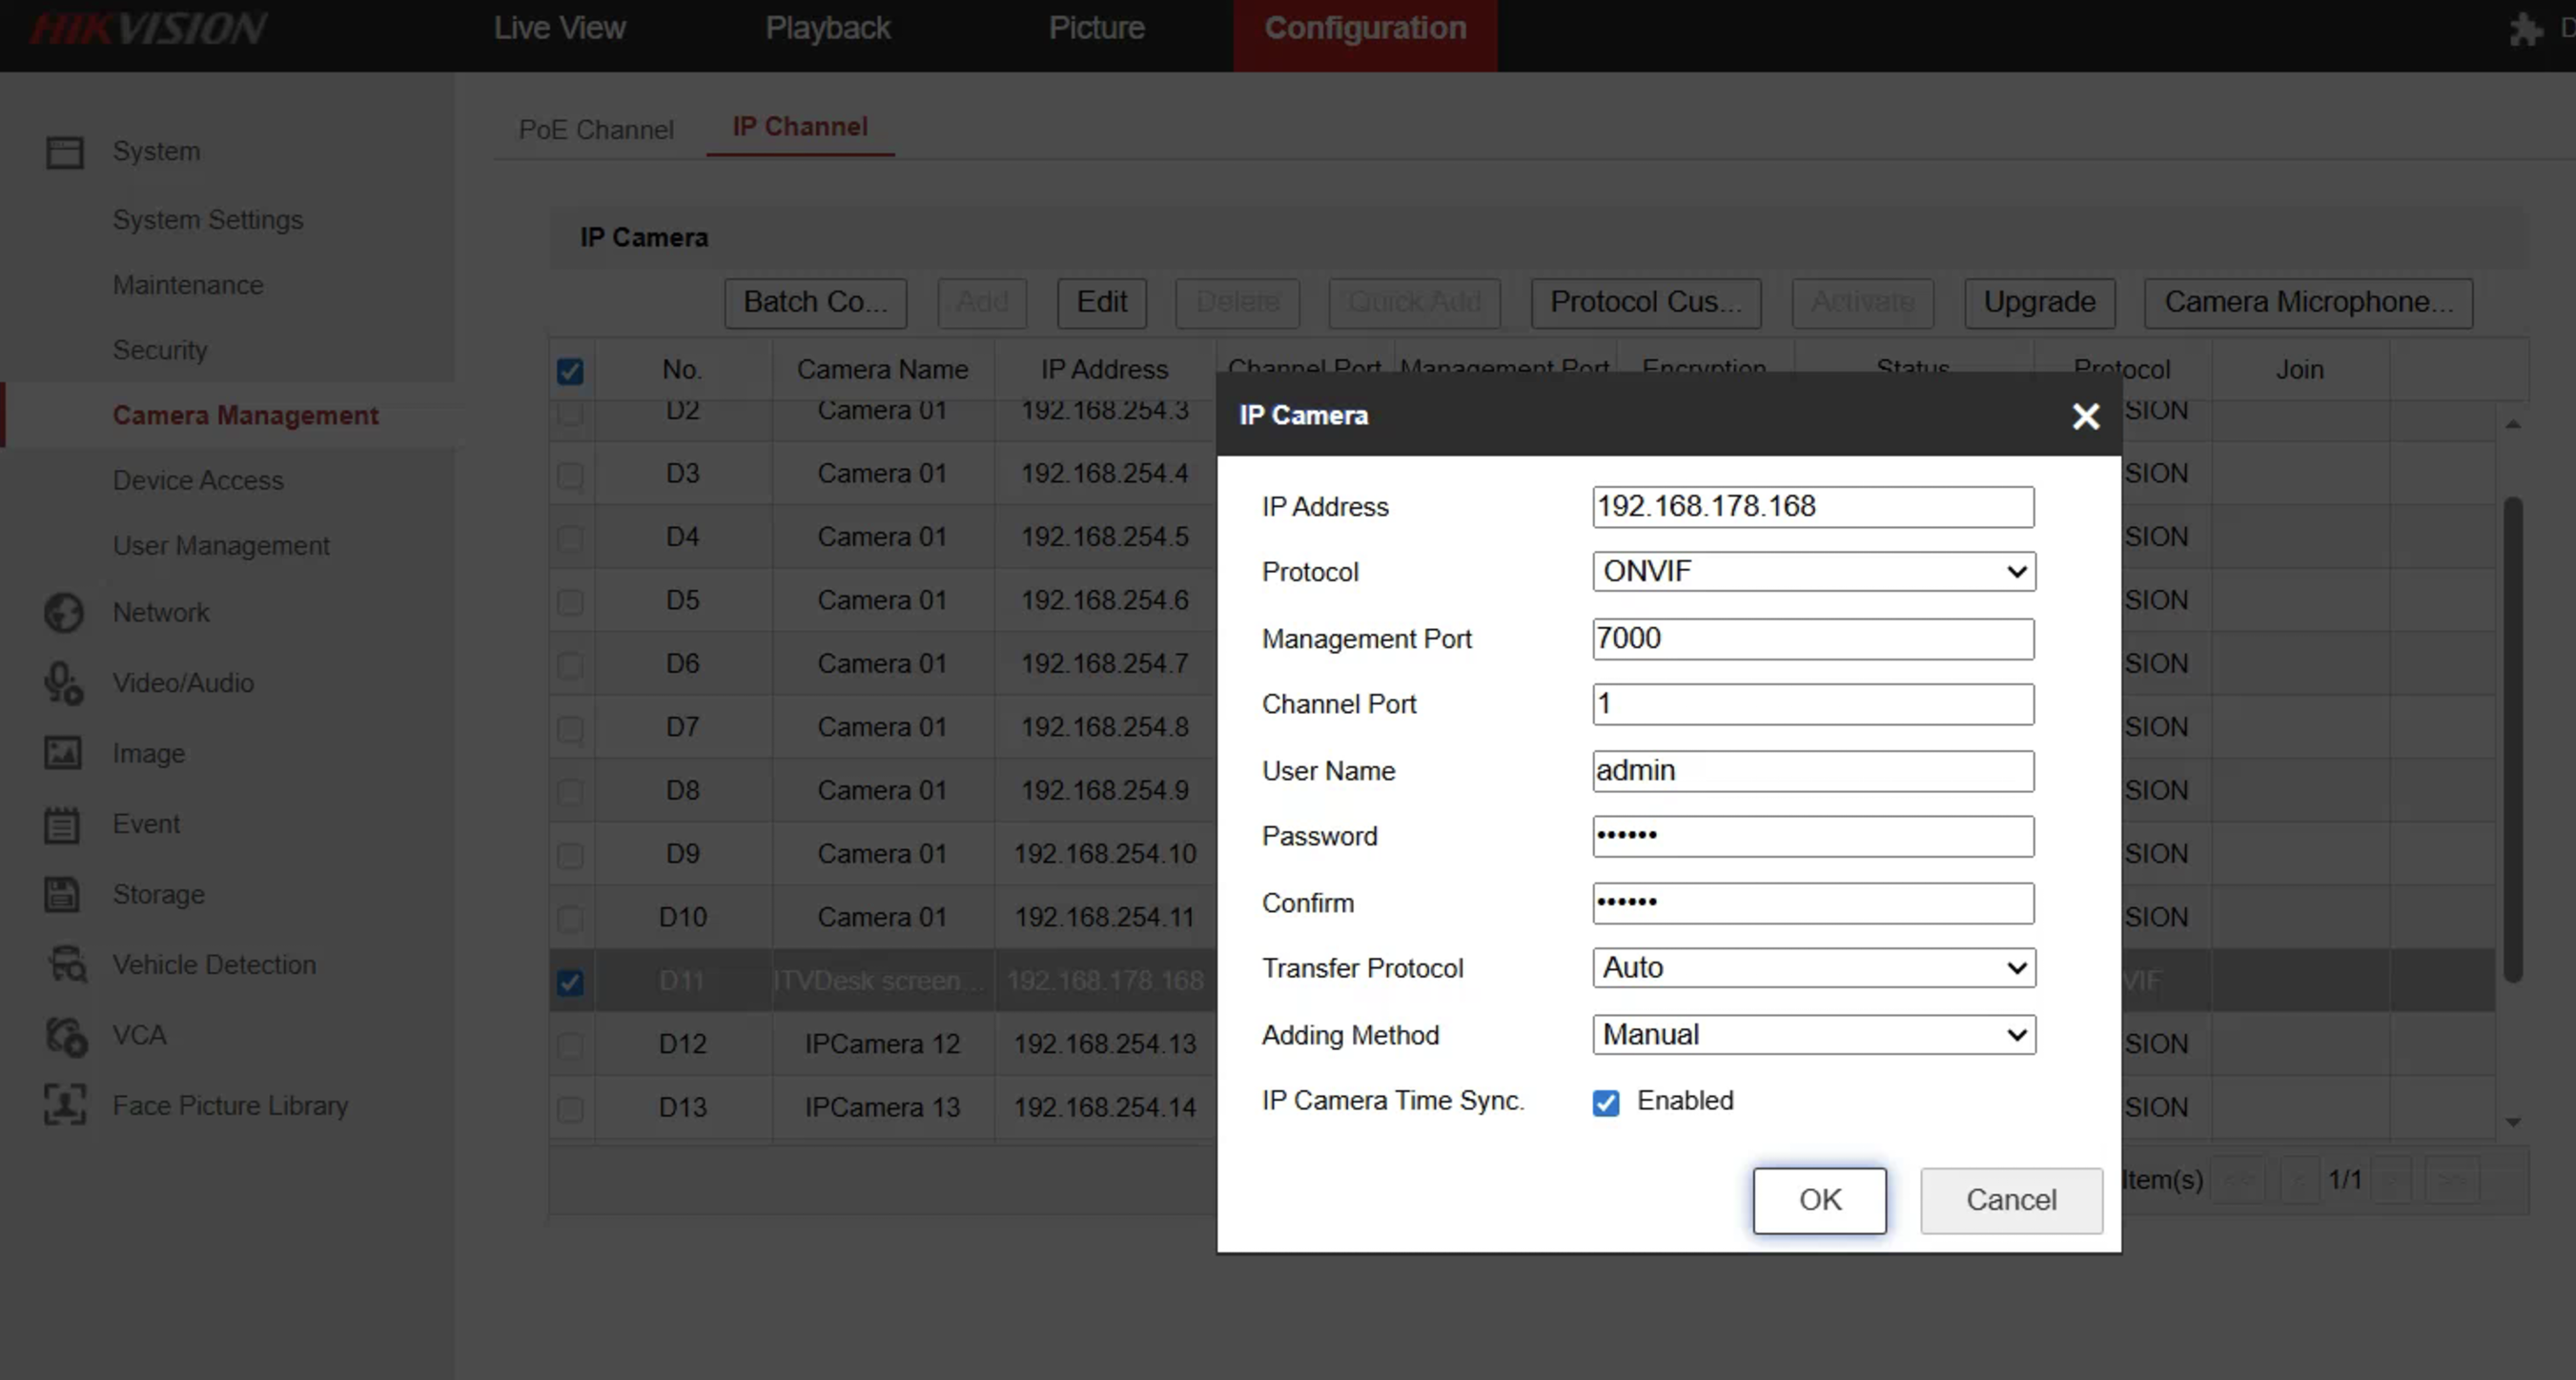This screenshot has width=2576, height=1380.
Task: Click the plugin puzzle icon in header
Action: click(2526, 29)
